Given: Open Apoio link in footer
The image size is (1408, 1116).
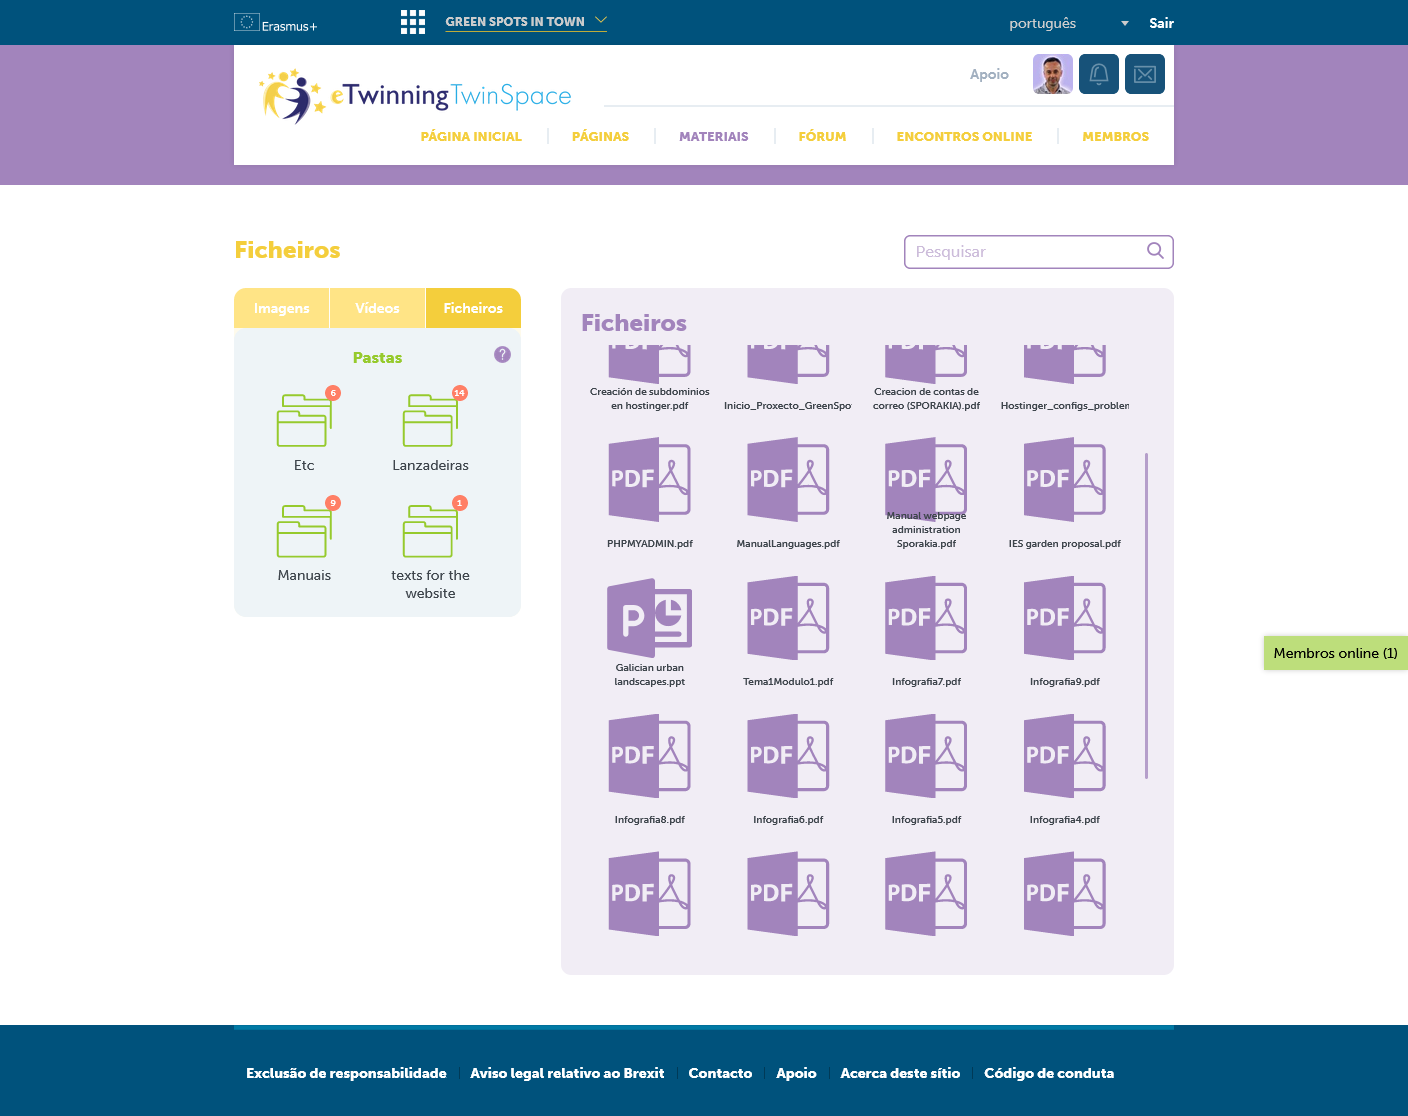Looking at the screenshot, I should click(x=796, y=1073).
